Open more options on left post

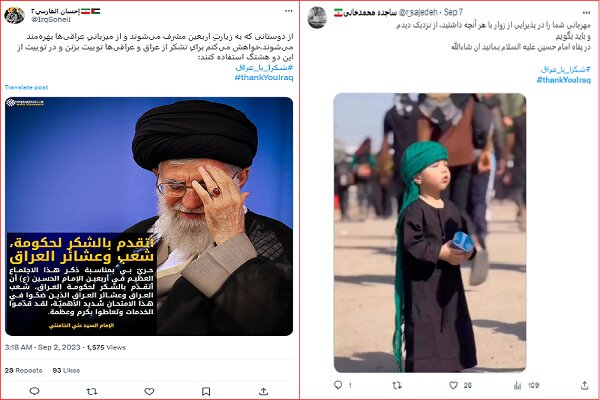point(289,11)
